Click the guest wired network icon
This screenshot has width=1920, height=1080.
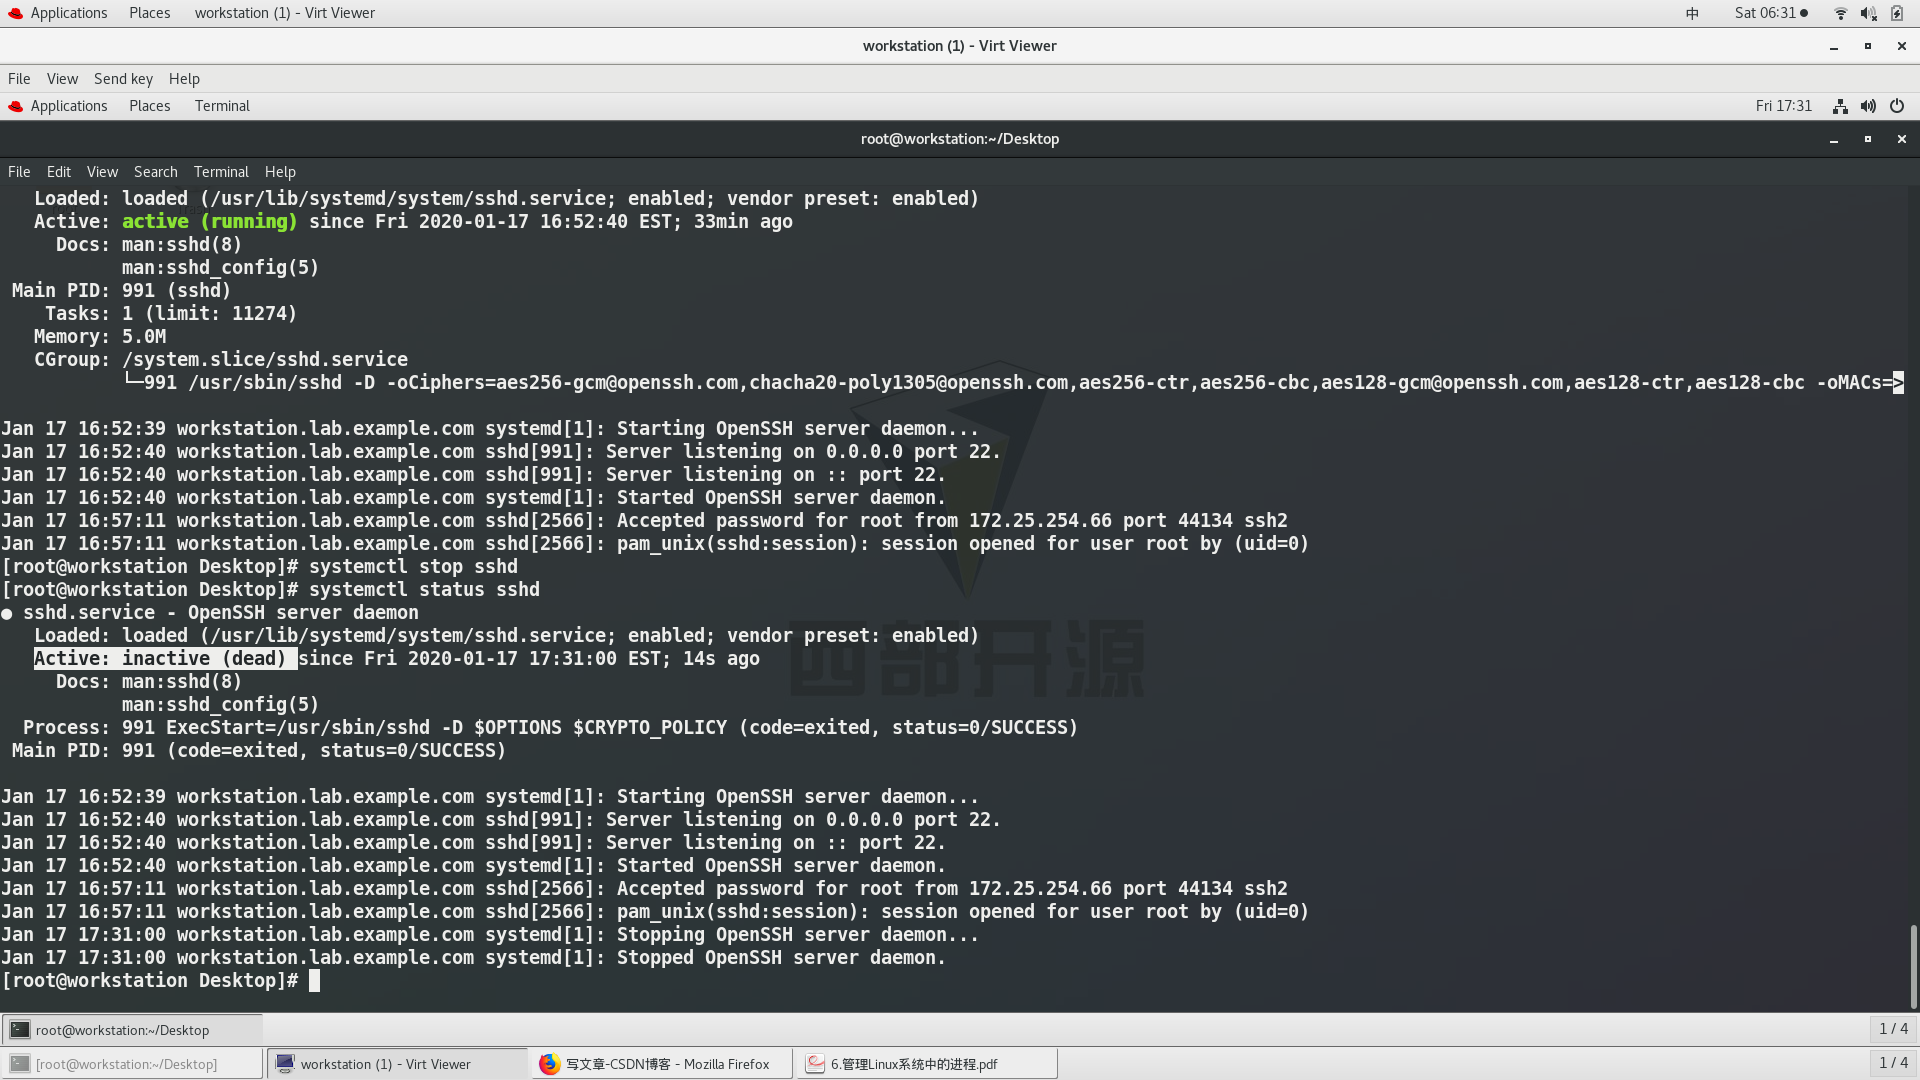coord(1840,106)
